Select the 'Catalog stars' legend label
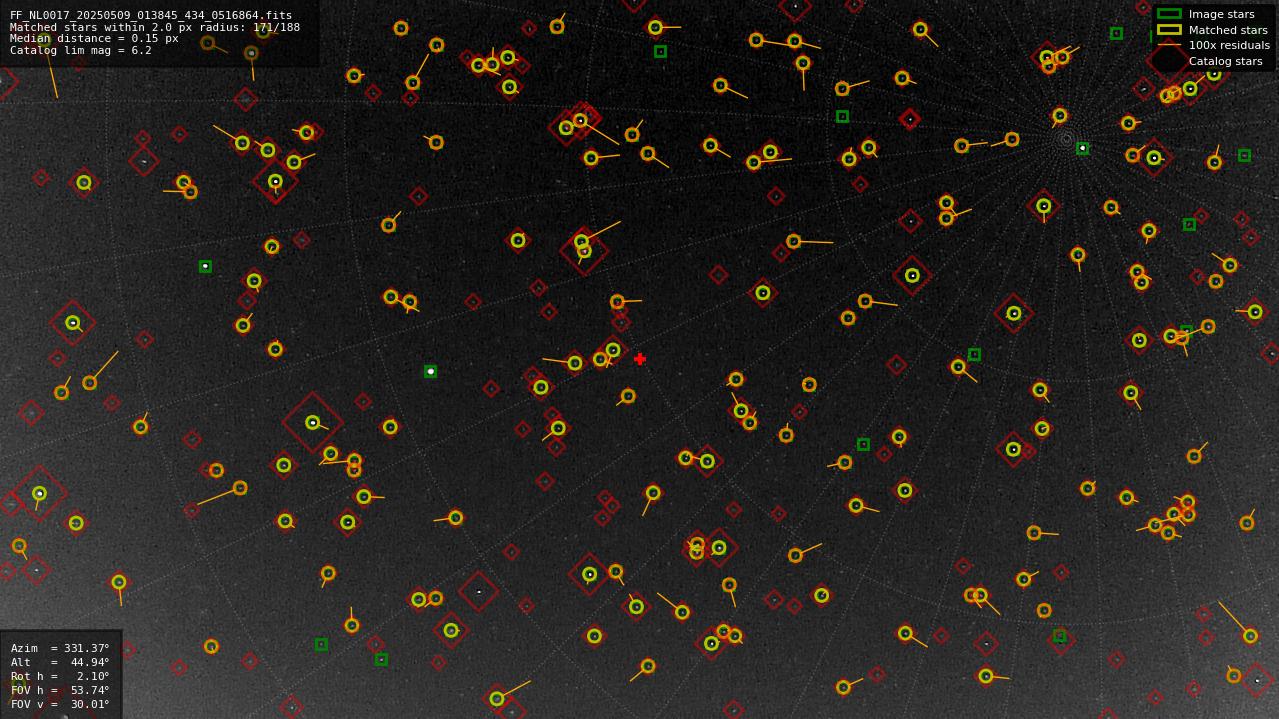Screen dimensions: 1279x719 click(x=1225, y=61)
